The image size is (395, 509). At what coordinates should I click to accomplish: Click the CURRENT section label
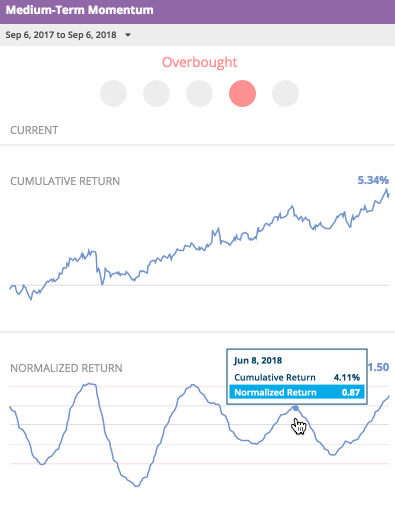[34, 130]
